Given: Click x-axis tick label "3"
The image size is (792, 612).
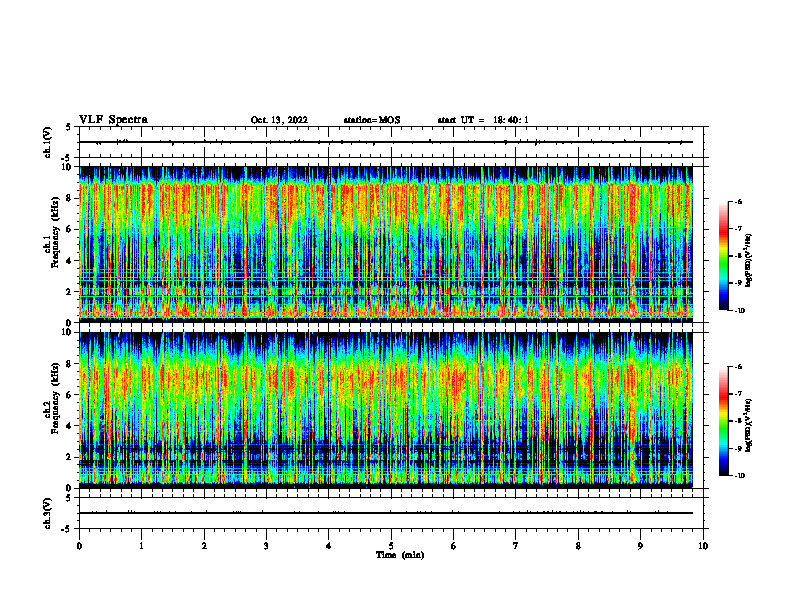Looking at the screenshot, I should coord(266,546).
